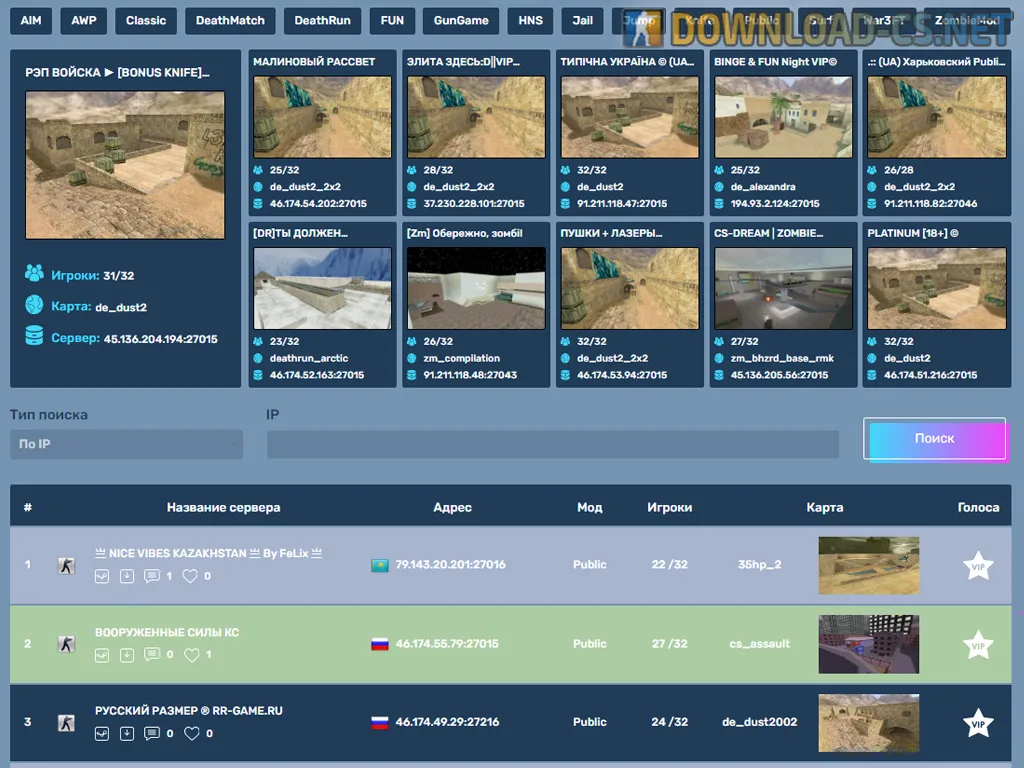Go to the GunGame tab

click(460, 21)
